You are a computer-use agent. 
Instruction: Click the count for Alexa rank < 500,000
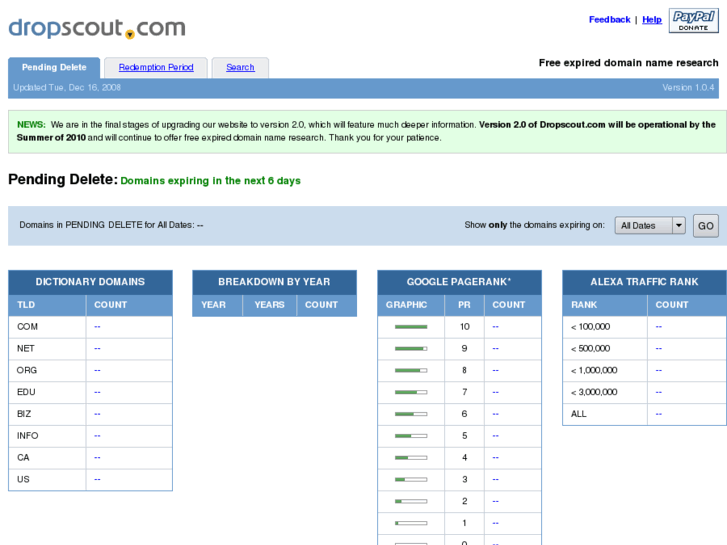[x=659, y=348]
